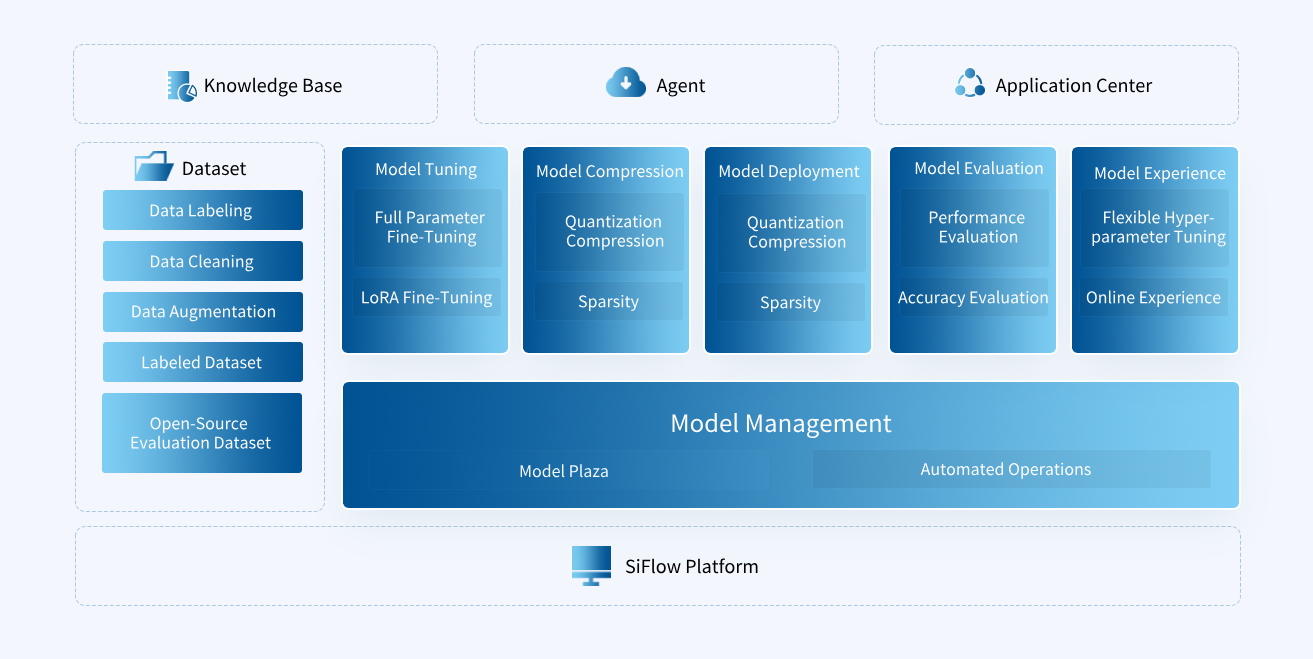Click the SiFlow Platform monitor icon
Viewport: 1313px width, 659px height.
(x=591, y=565)
